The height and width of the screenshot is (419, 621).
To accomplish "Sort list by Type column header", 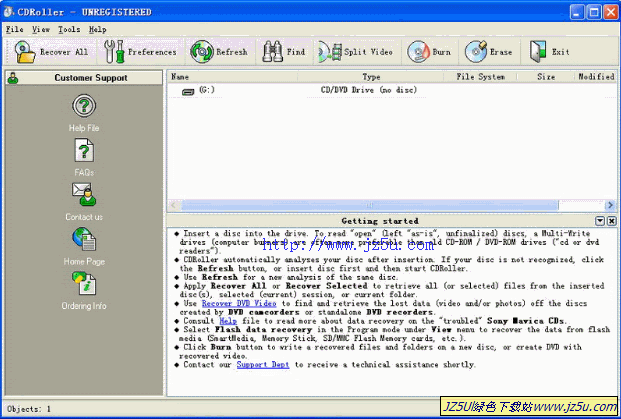I will [371, 77].
